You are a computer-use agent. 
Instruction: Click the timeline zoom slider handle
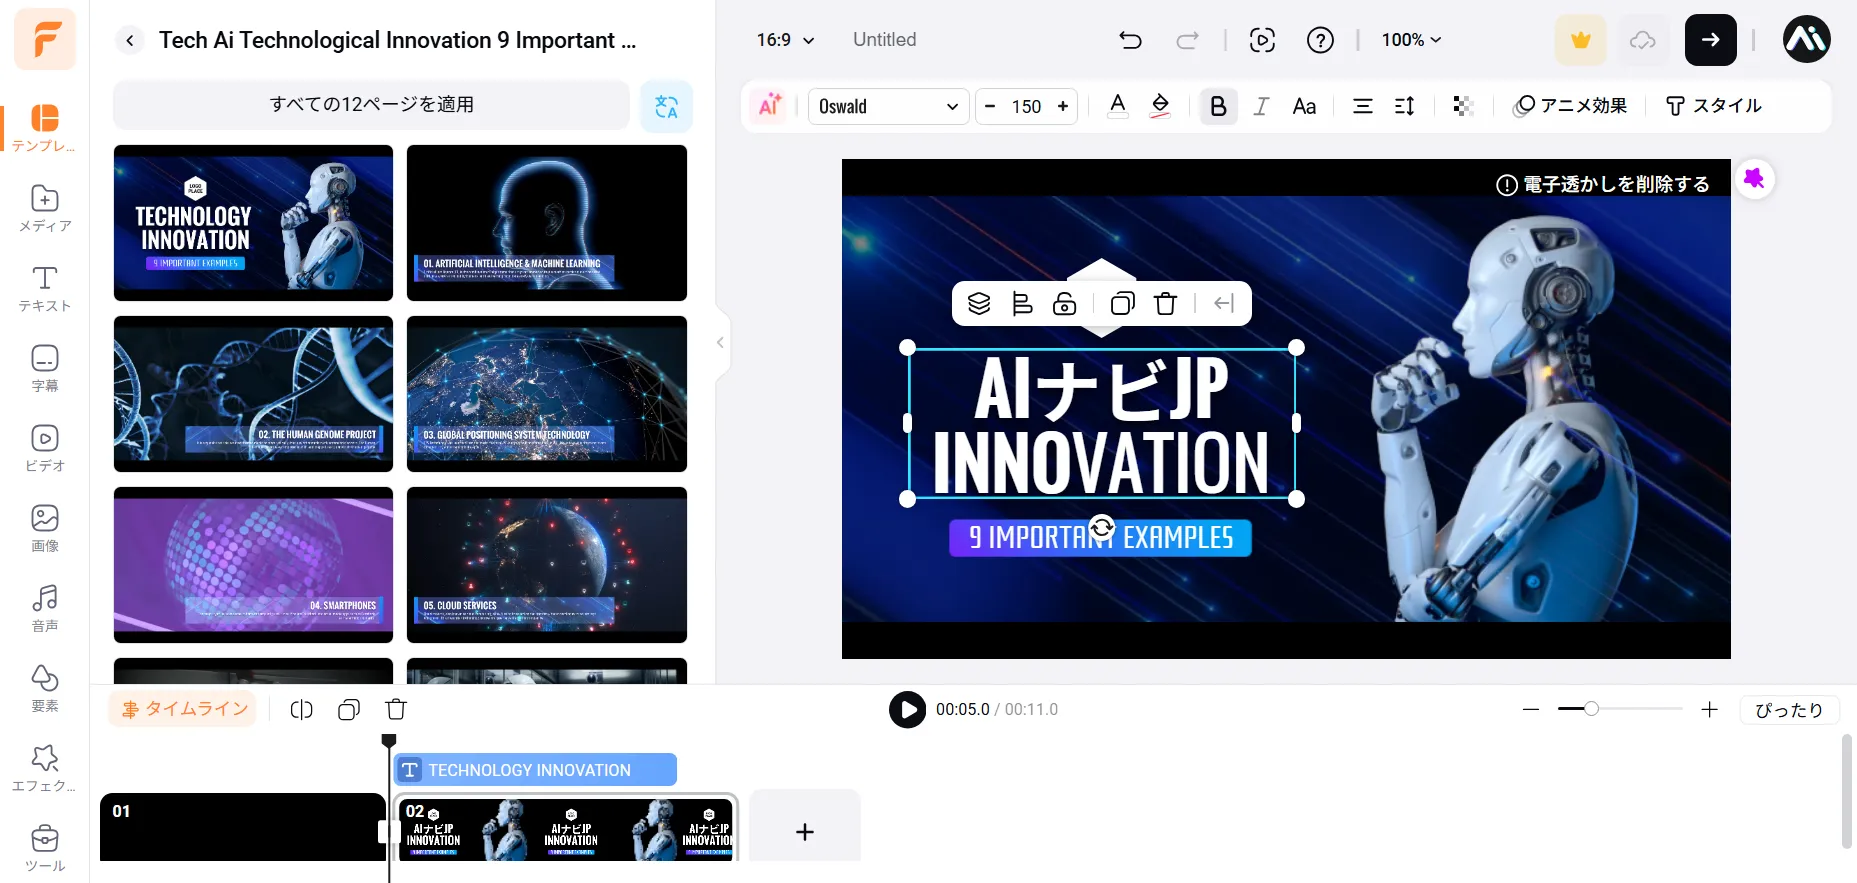1591,709
